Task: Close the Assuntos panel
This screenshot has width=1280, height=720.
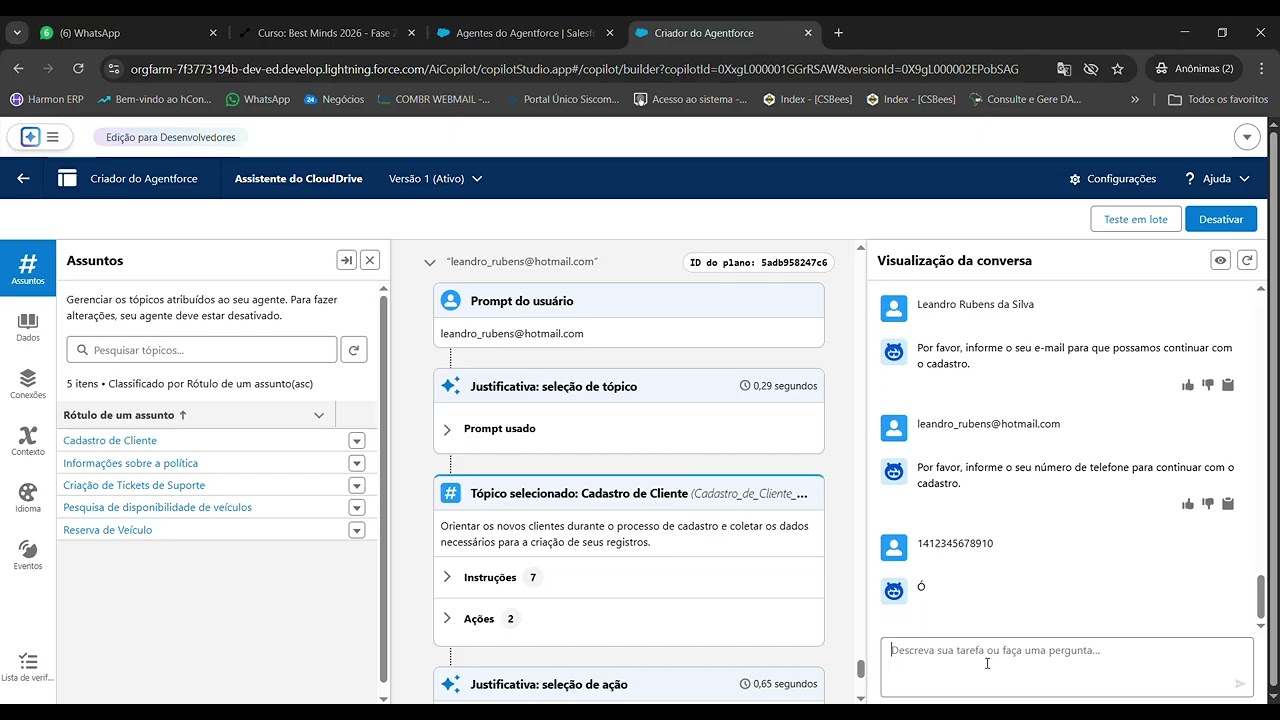Action: point(370,261)
